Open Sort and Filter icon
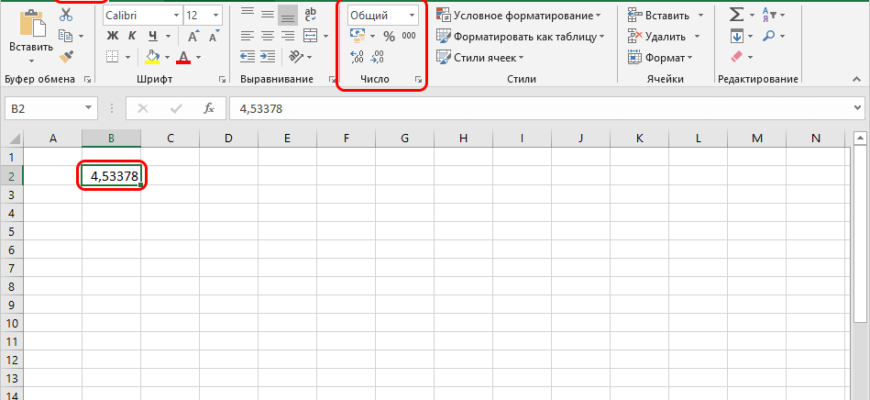This screenshot has width=870, height=400. pyautogui.click(x=769, y=15)
